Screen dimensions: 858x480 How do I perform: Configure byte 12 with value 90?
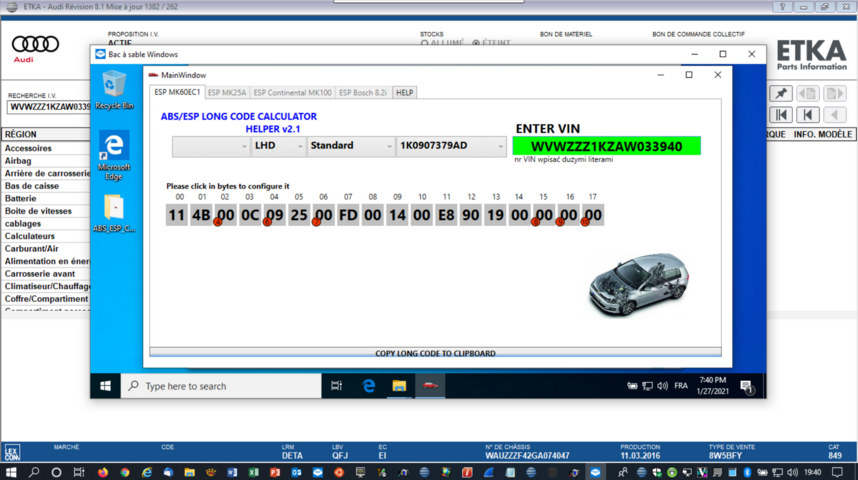click(x=471, y=215)
